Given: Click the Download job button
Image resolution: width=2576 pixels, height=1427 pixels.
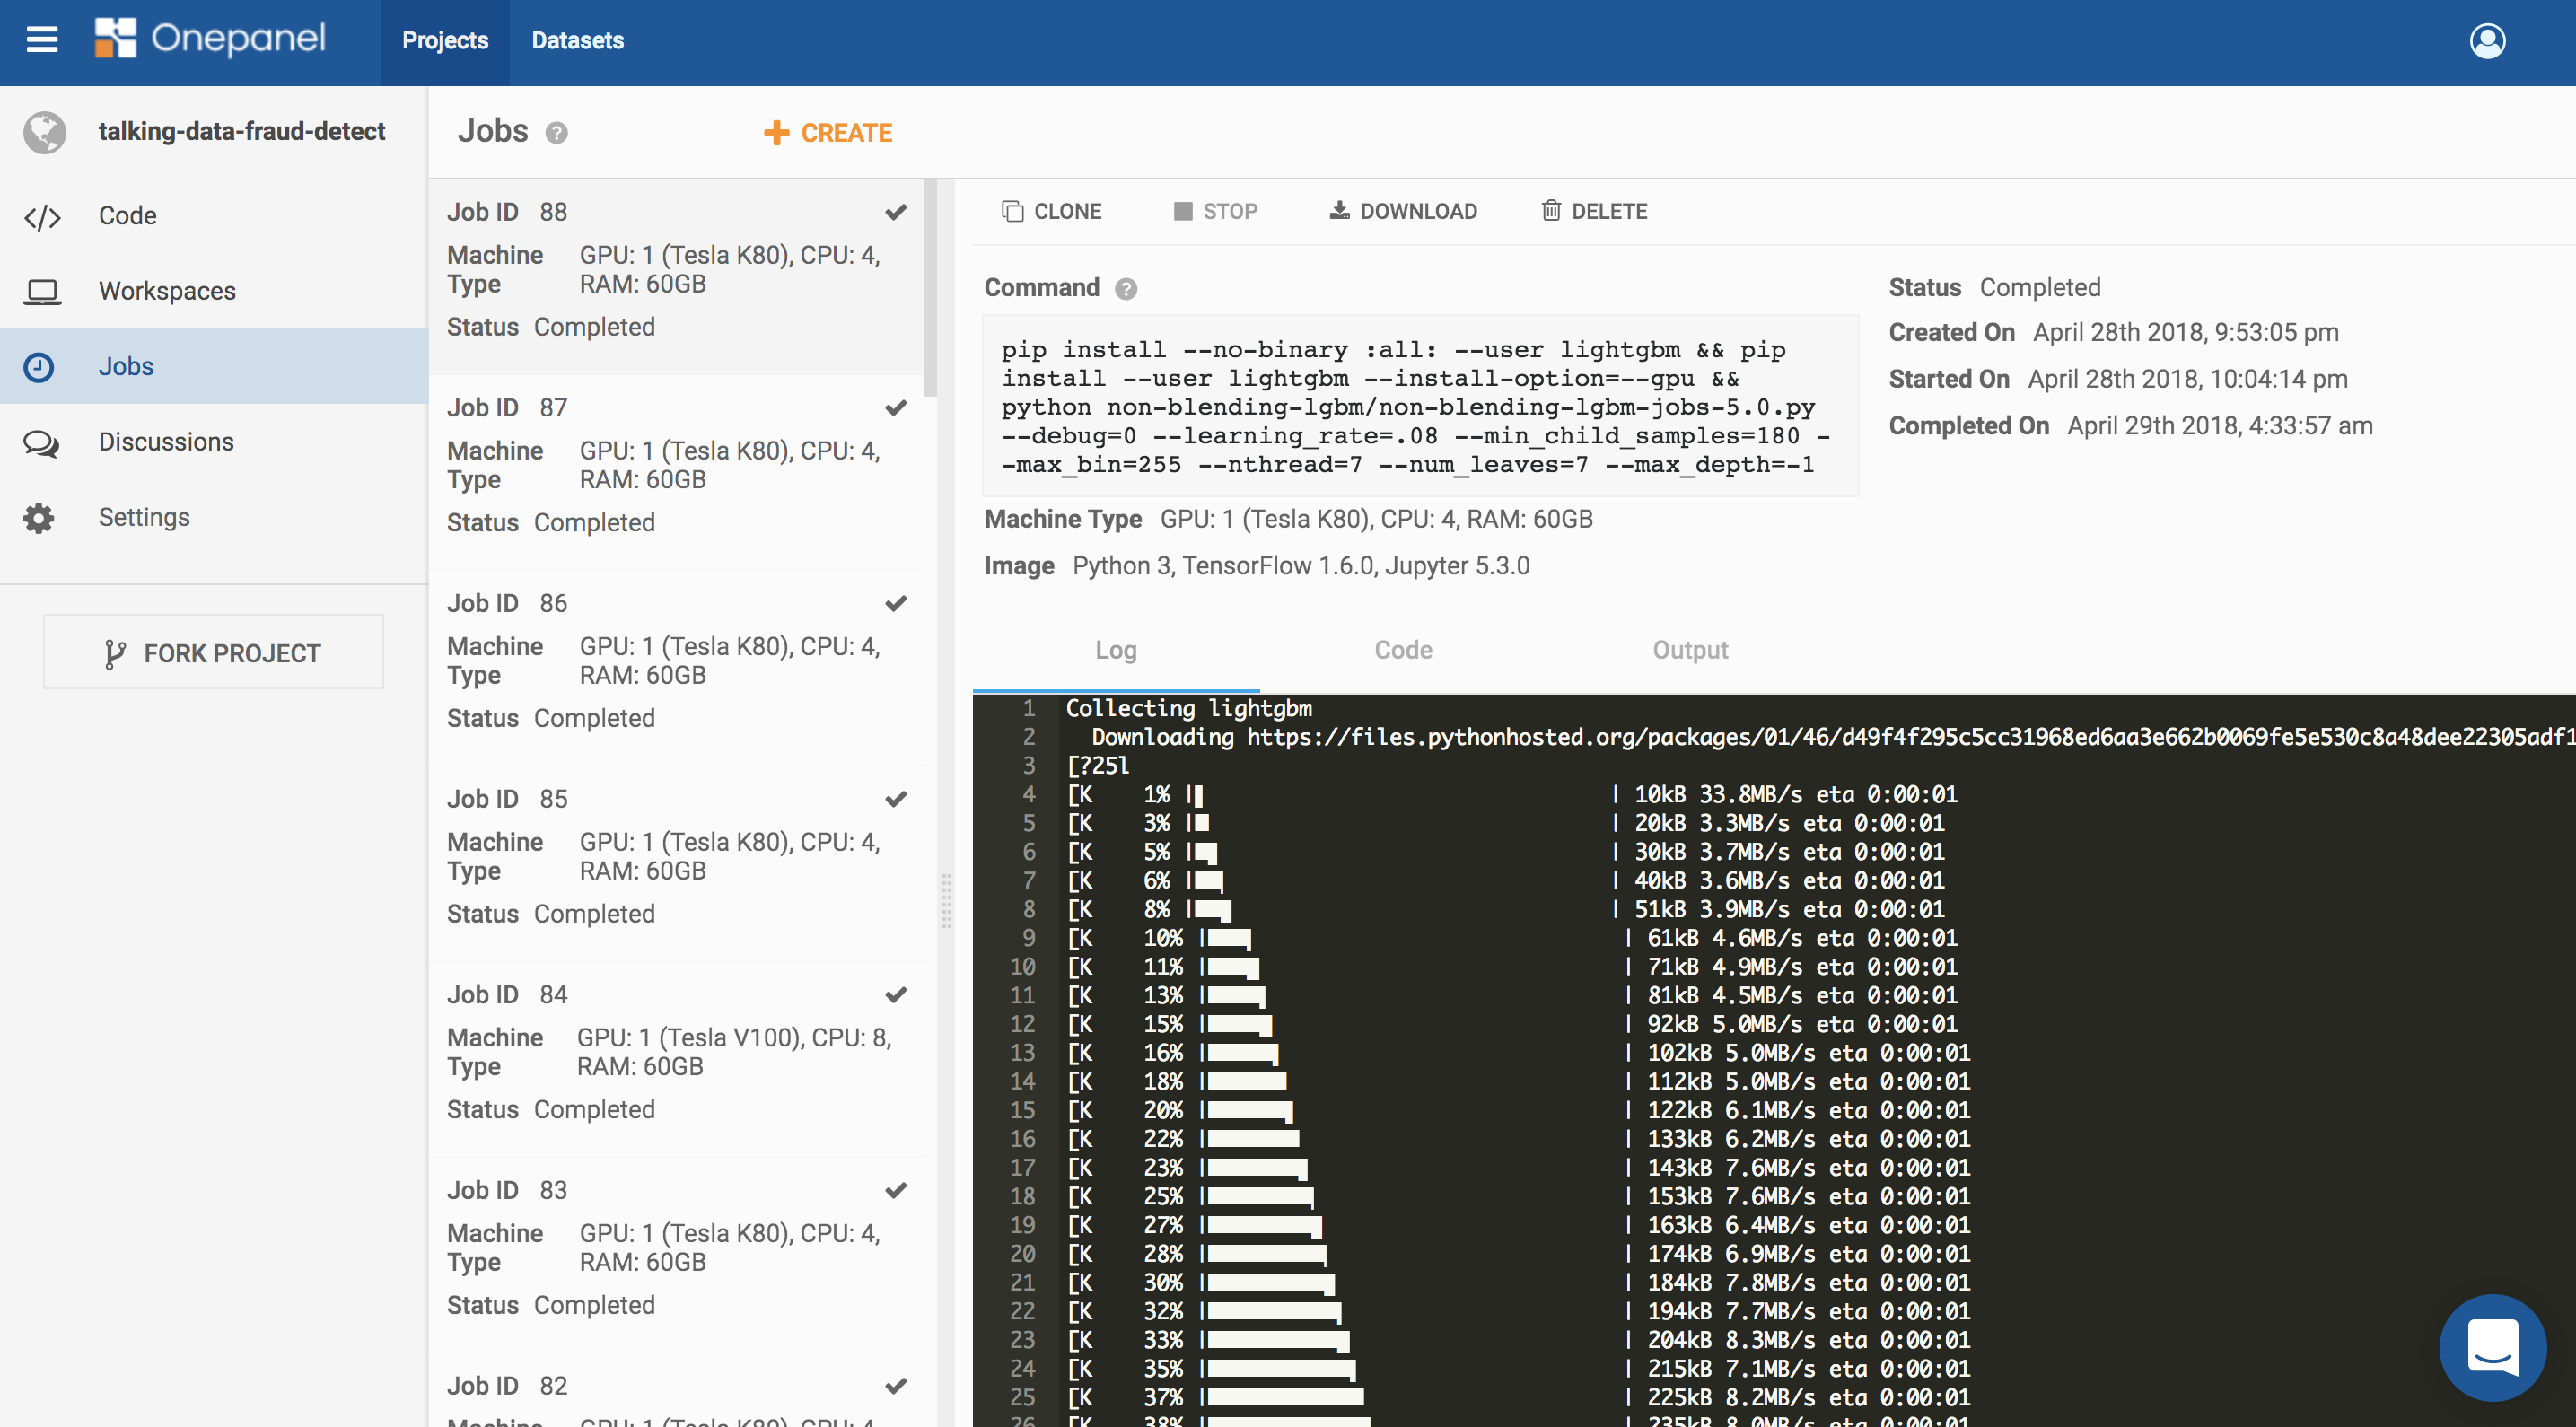Looking at the screenshot, I should coord(1403,211).
